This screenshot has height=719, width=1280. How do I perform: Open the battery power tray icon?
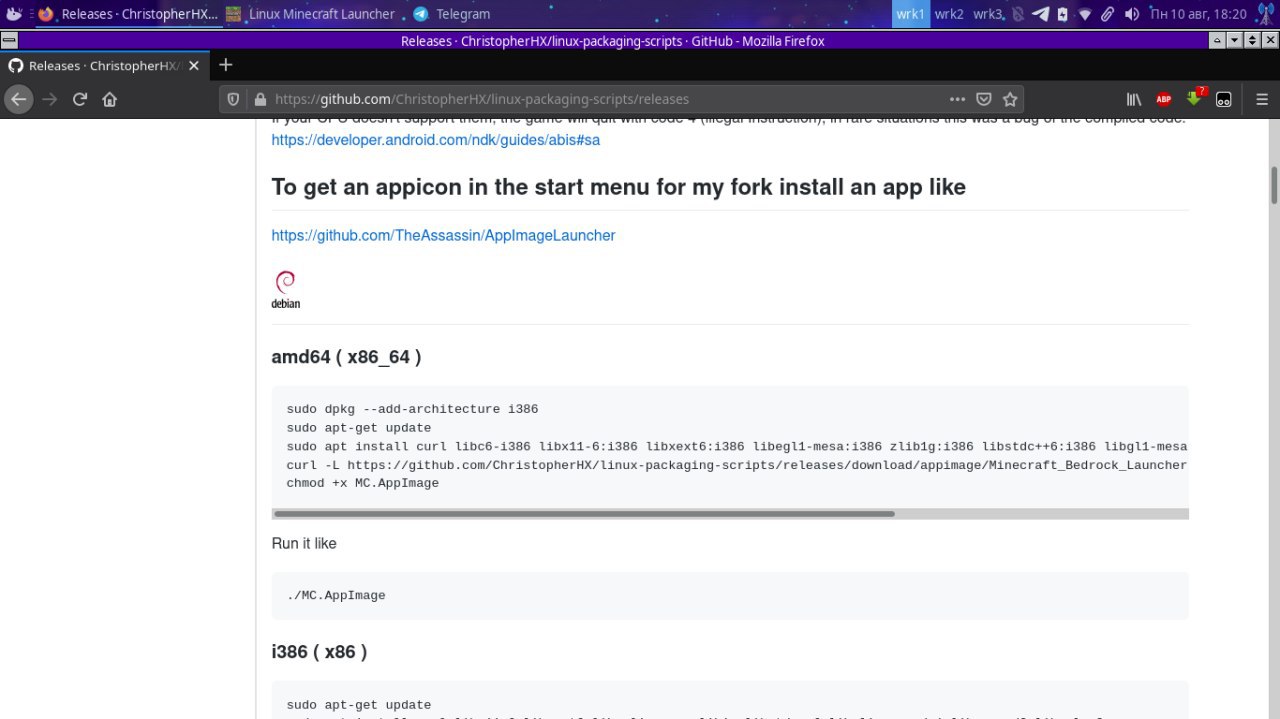(x=1063, y=14)
